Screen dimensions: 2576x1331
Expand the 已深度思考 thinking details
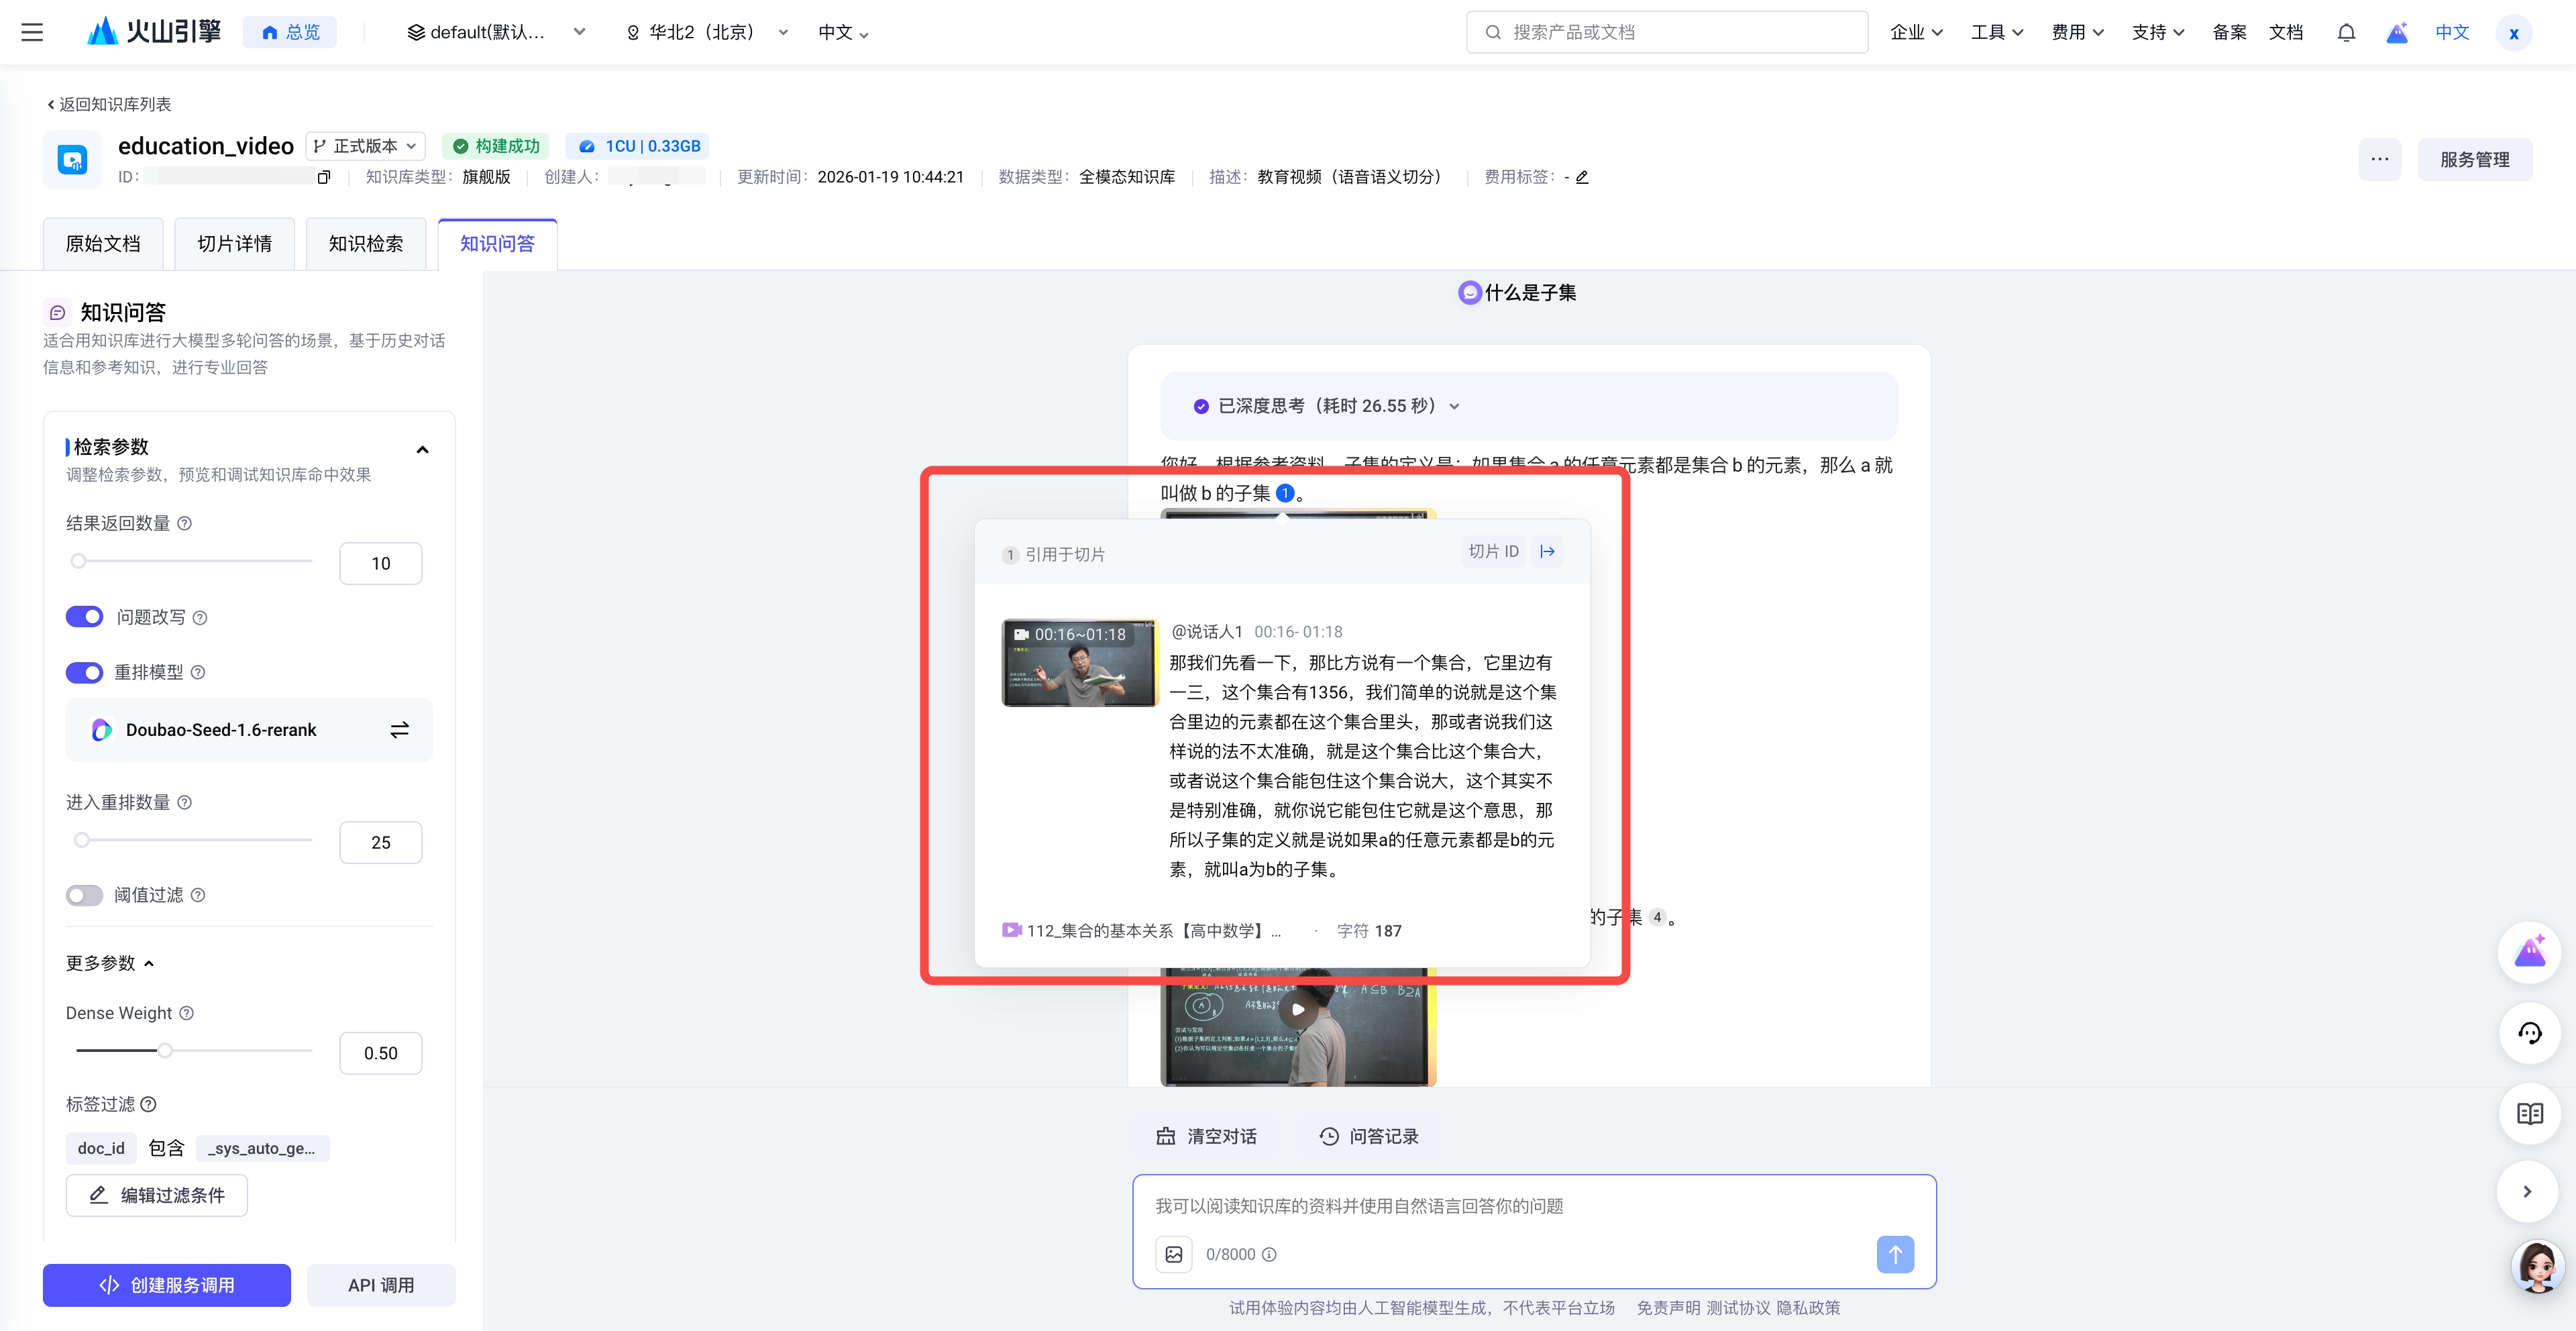pos(1453,406)
